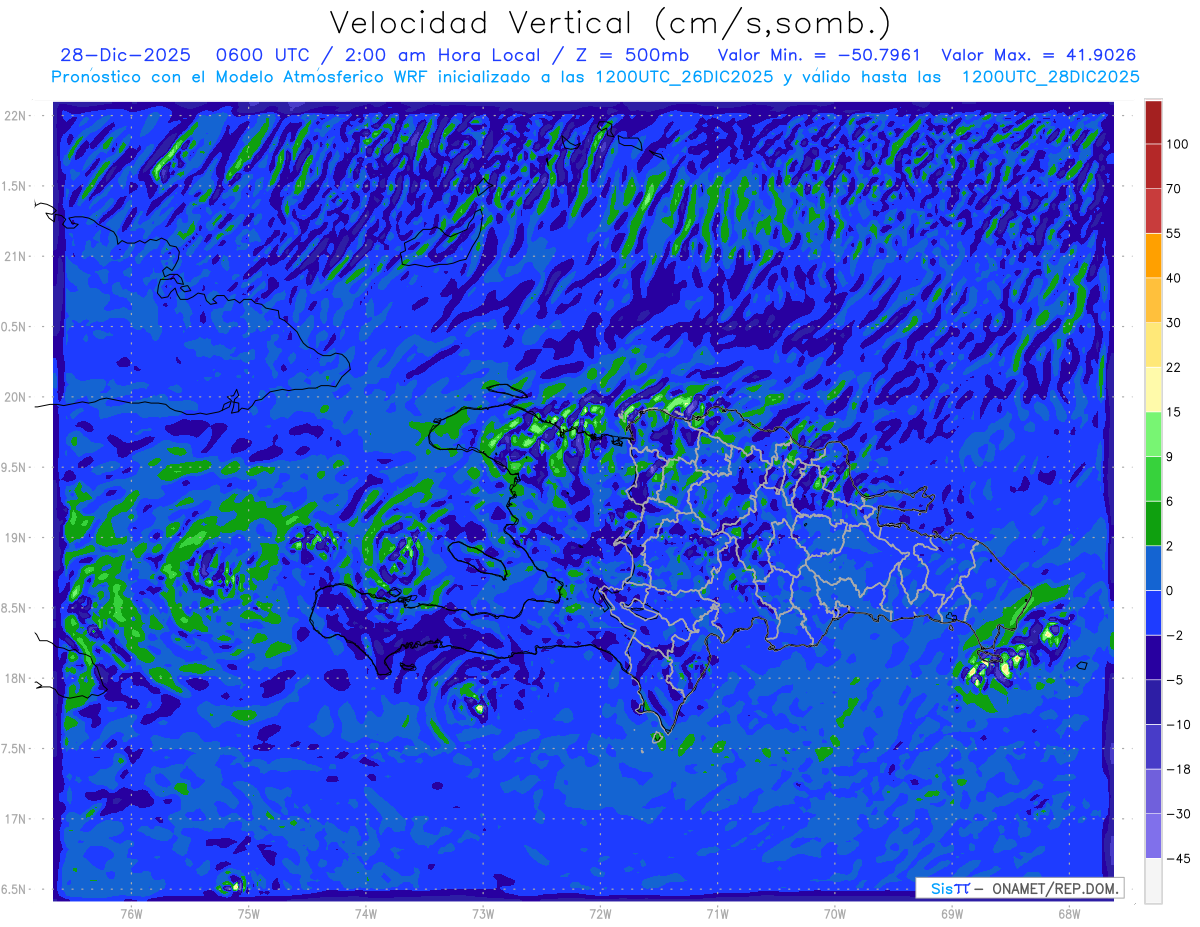
Task: Click the "68W" longitude label
Action: 1069,913
